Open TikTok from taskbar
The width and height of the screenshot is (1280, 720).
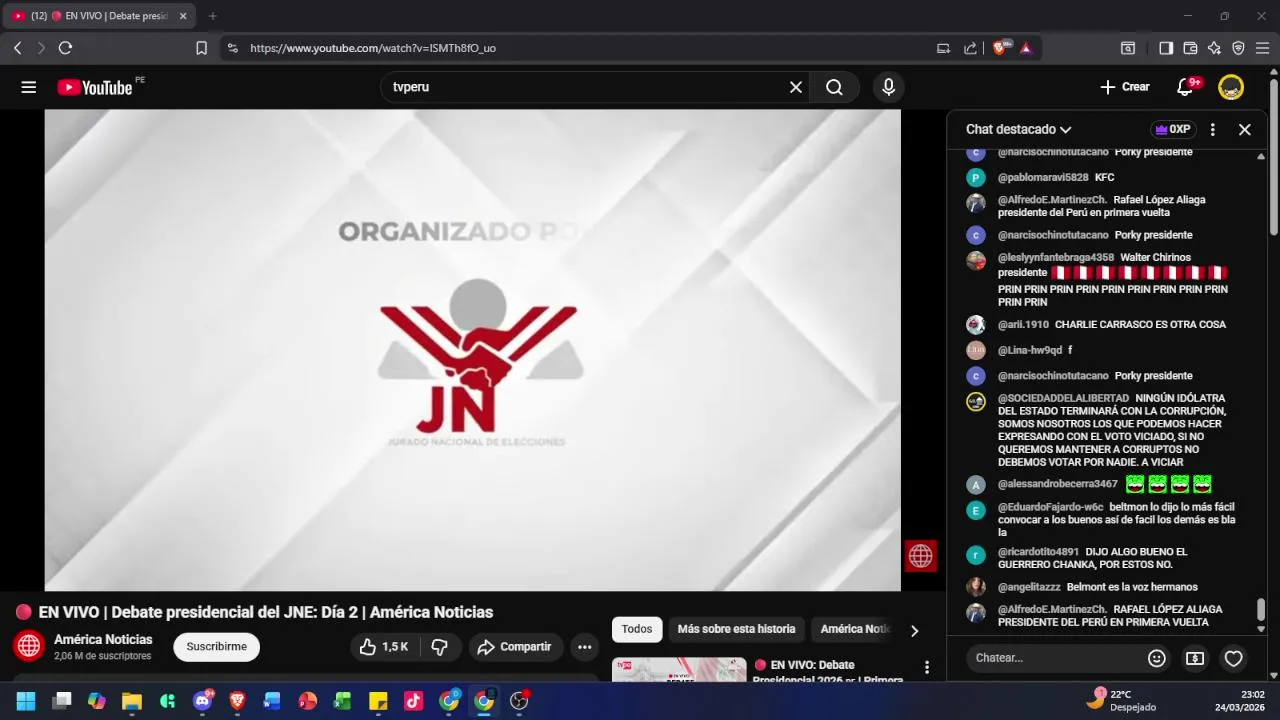pyautogui.click(x=413, y=701)
